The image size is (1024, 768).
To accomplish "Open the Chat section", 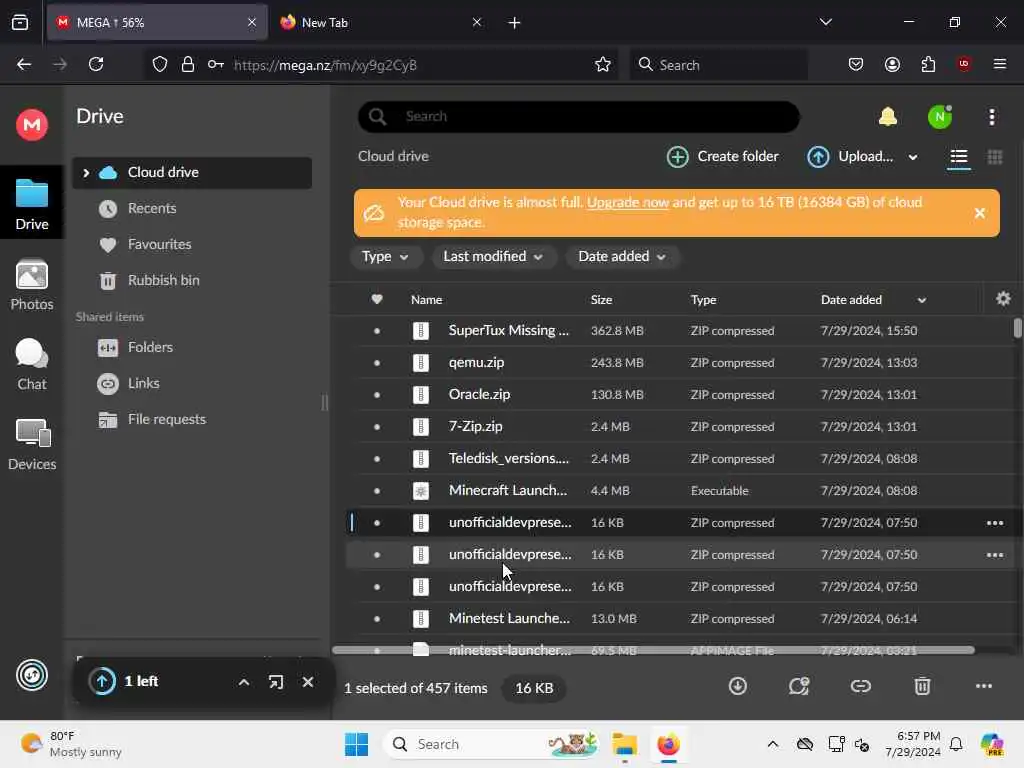I will pos(31,364).
